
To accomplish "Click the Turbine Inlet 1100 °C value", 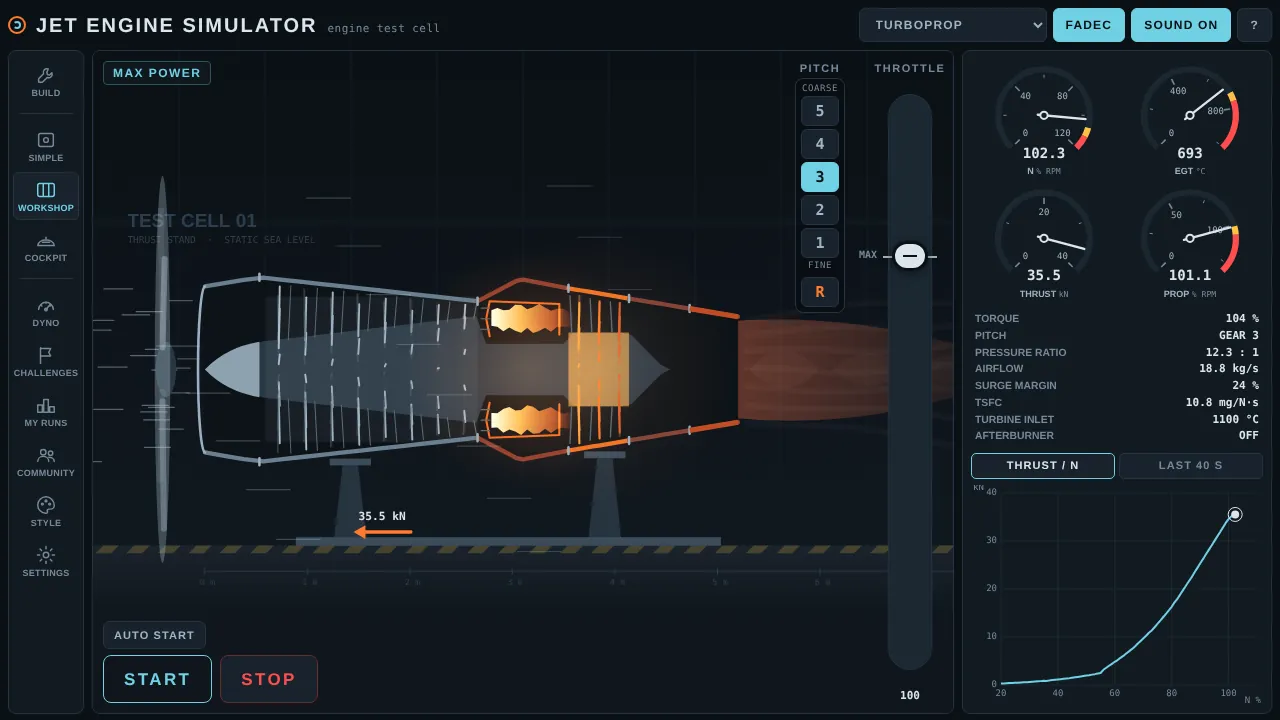I will point(1236,419).
